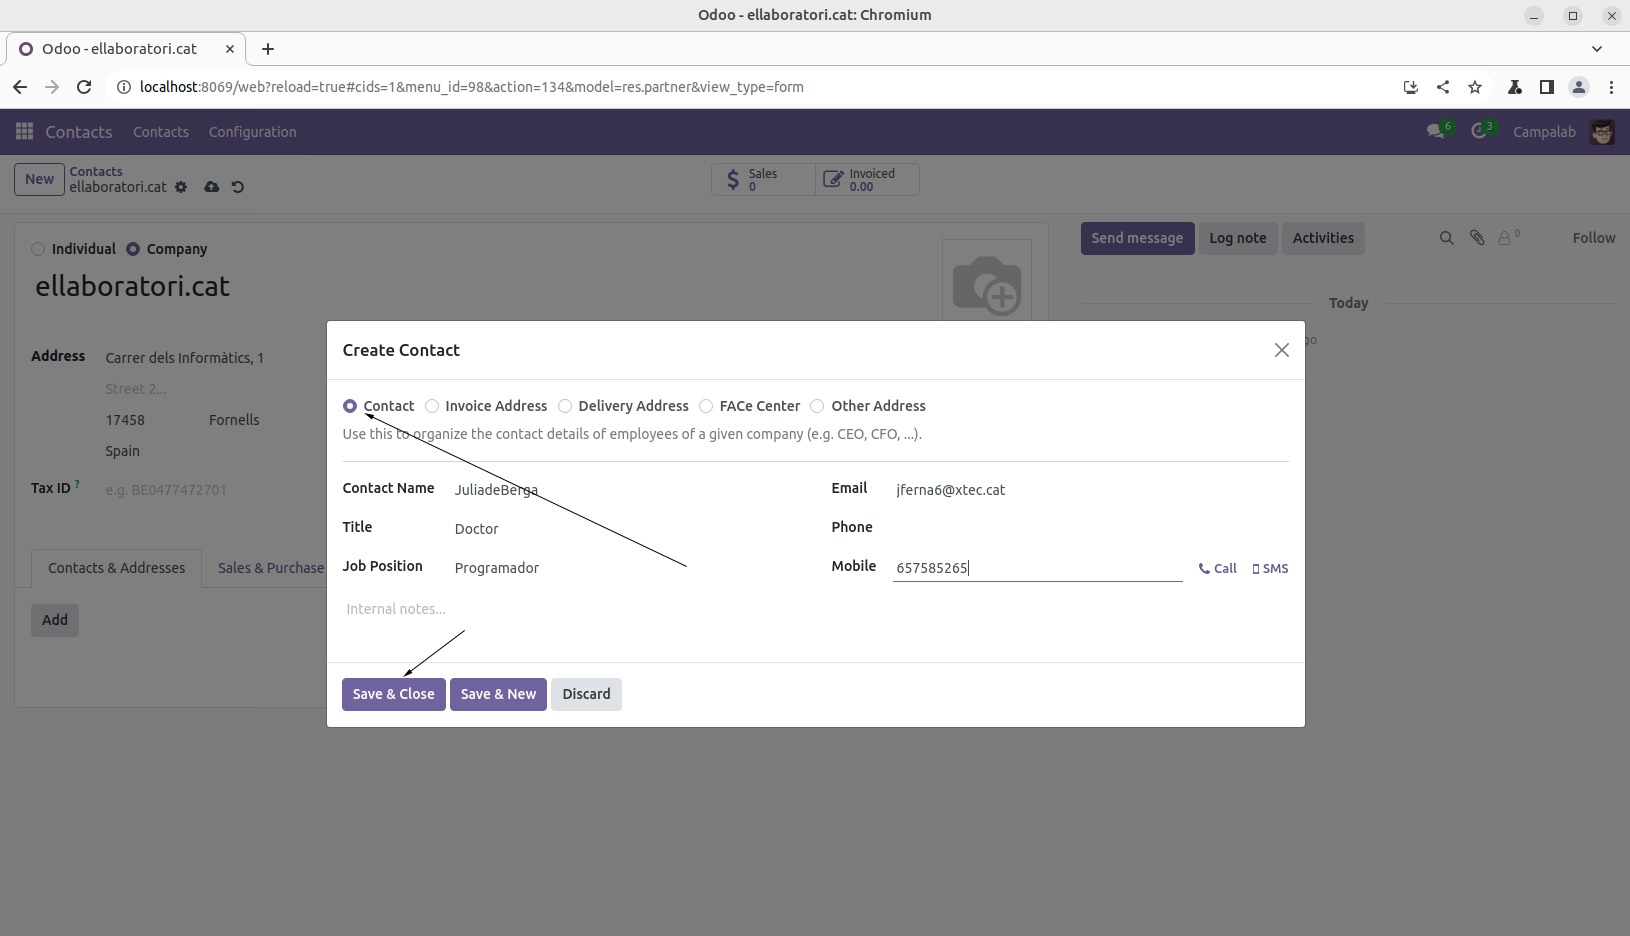This screenshot has width=1630, height=936.
Task: Choose the Other Address radio button
Action: [817, 406]
